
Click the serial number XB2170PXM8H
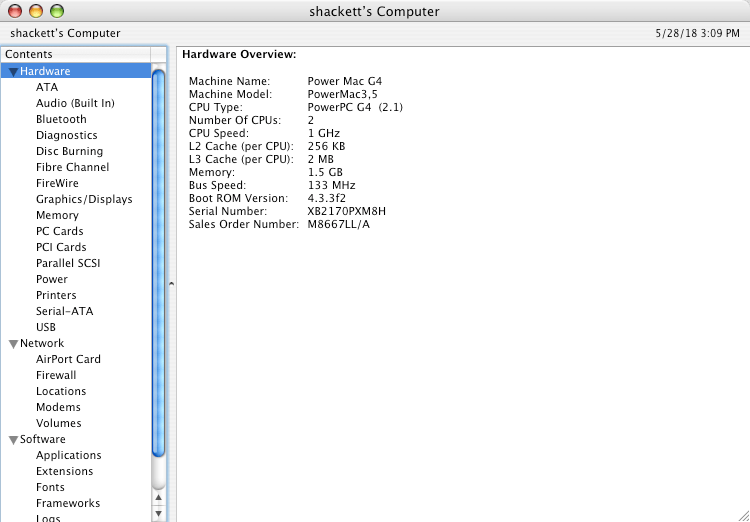pos(347,211)
